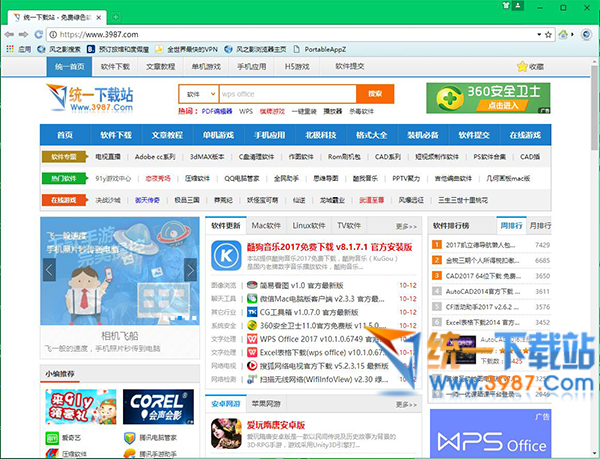This screenshot has width=600, height=459.
Task: Click the wps office search input field
Action: pos(288,94)
